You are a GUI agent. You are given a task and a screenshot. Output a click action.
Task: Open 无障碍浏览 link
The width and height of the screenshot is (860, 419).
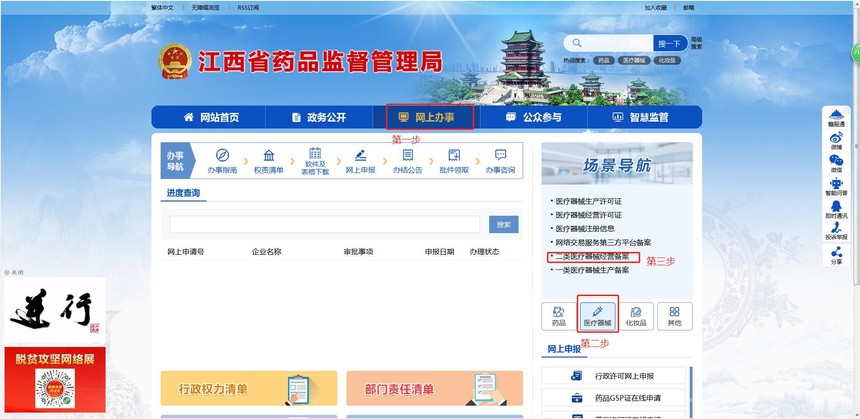[x=206, y=8]
